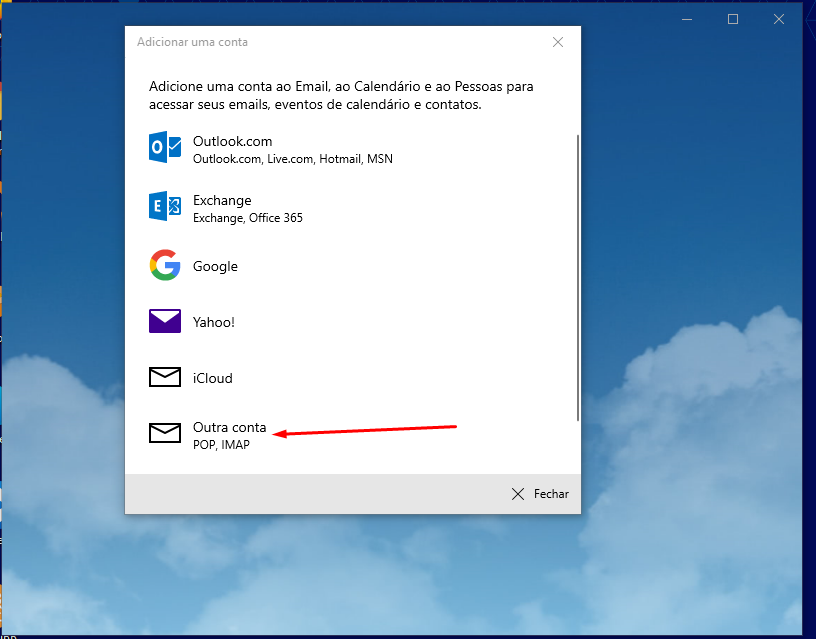Click the 'POP, IMAP' subtitle text
This screenshot has width=816, height=639.
221,445
